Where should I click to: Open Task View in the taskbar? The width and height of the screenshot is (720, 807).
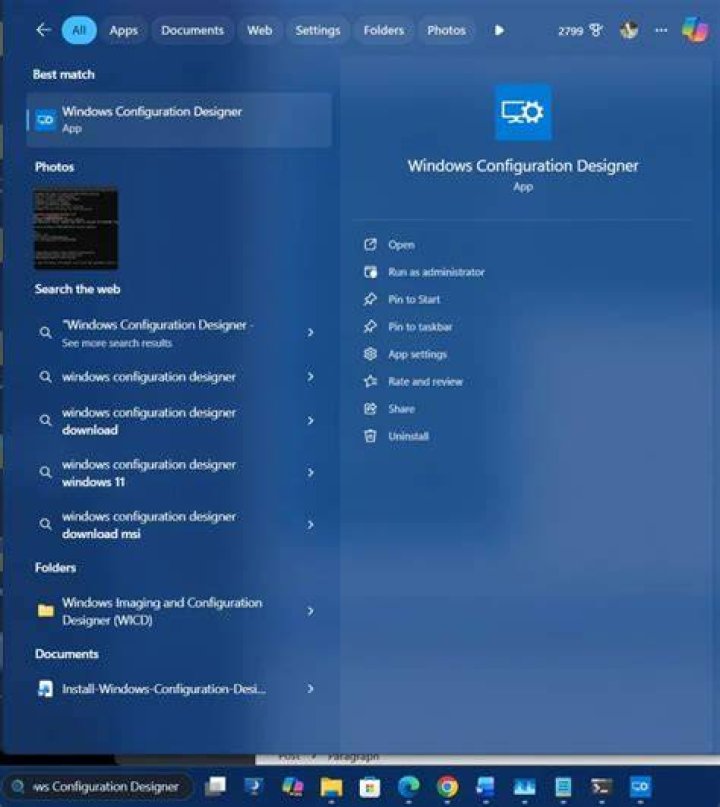[x=216, y=786]
